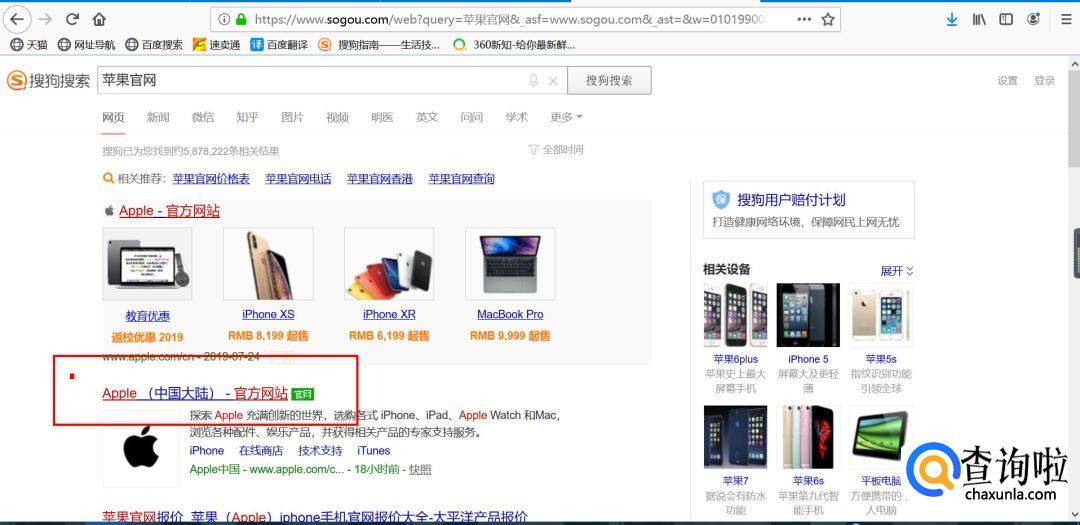Clear the search box with the X icon
This screenshot has width=1080, height=525.
pos(552,81)
